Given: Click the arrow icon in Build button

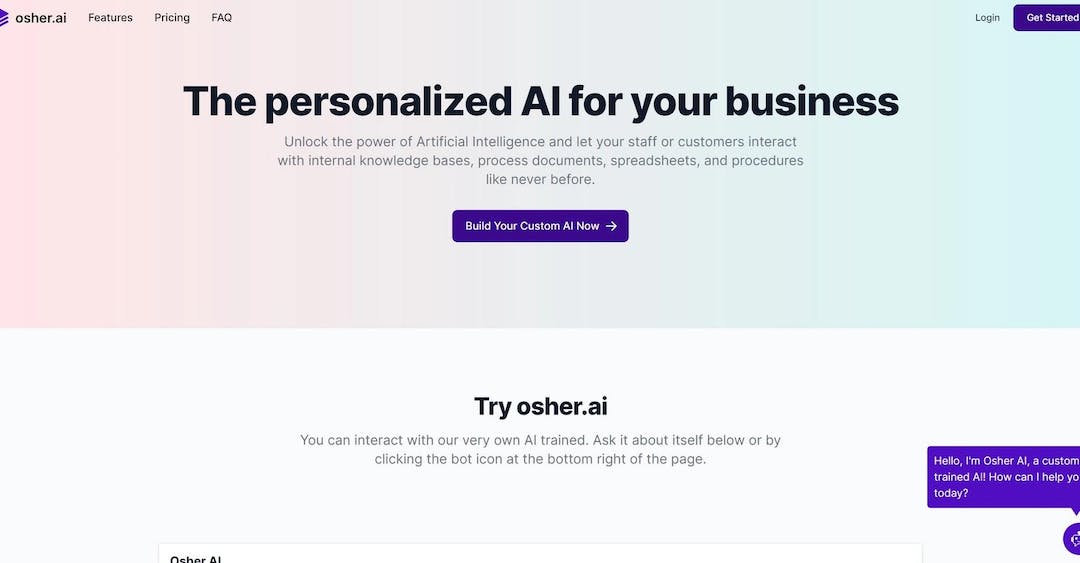Looking at the screenshot, I should 611,226.
